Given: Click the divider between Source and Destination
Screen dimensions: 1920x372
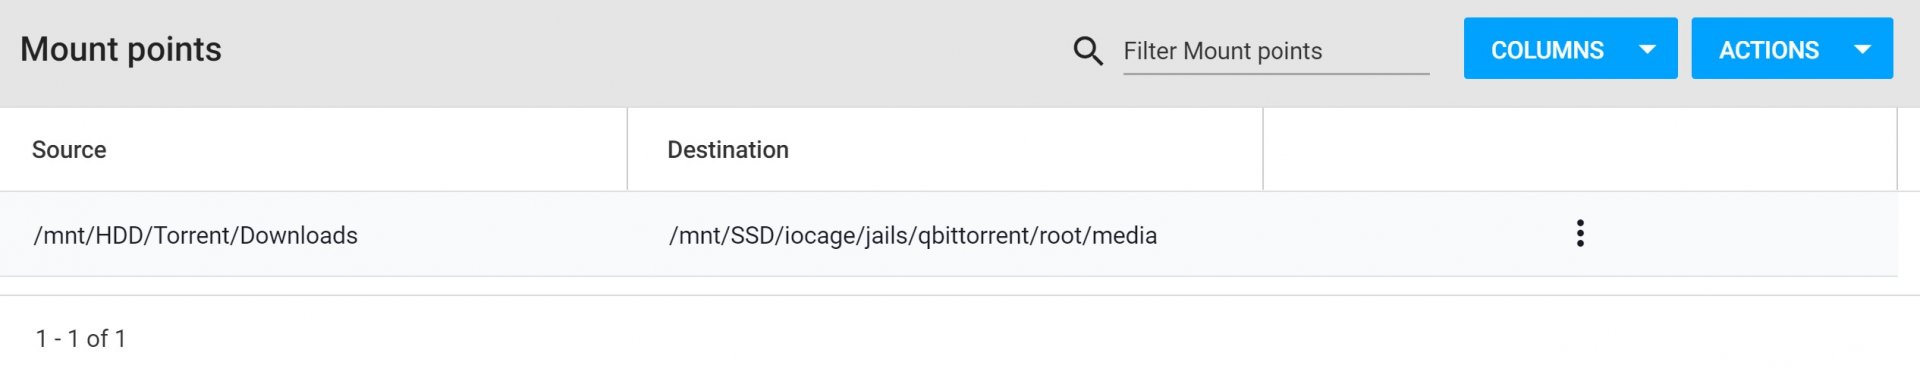Looking at the screenshot, I should [627, 149].
